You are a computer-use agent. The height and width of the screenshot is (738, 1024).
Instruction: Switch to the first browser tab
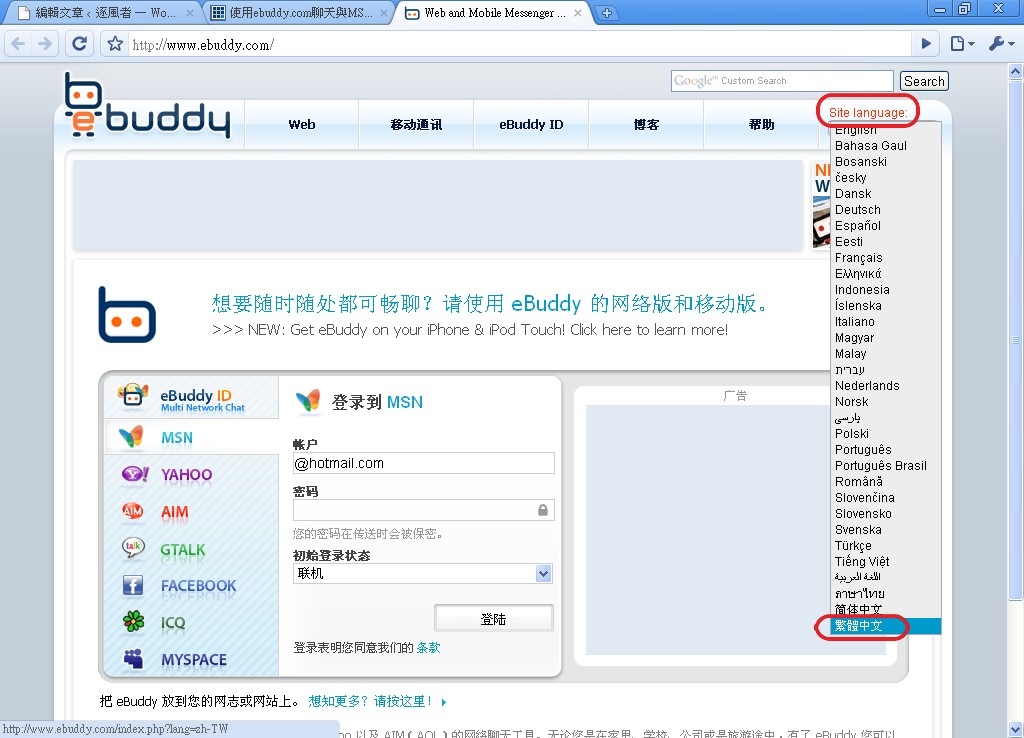tap(104, 13)
